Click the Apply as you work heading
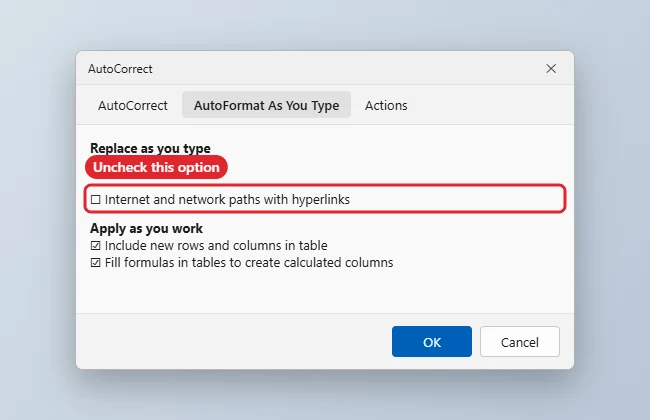The height and width of the screenshot is (420, 650). point(146,228)
